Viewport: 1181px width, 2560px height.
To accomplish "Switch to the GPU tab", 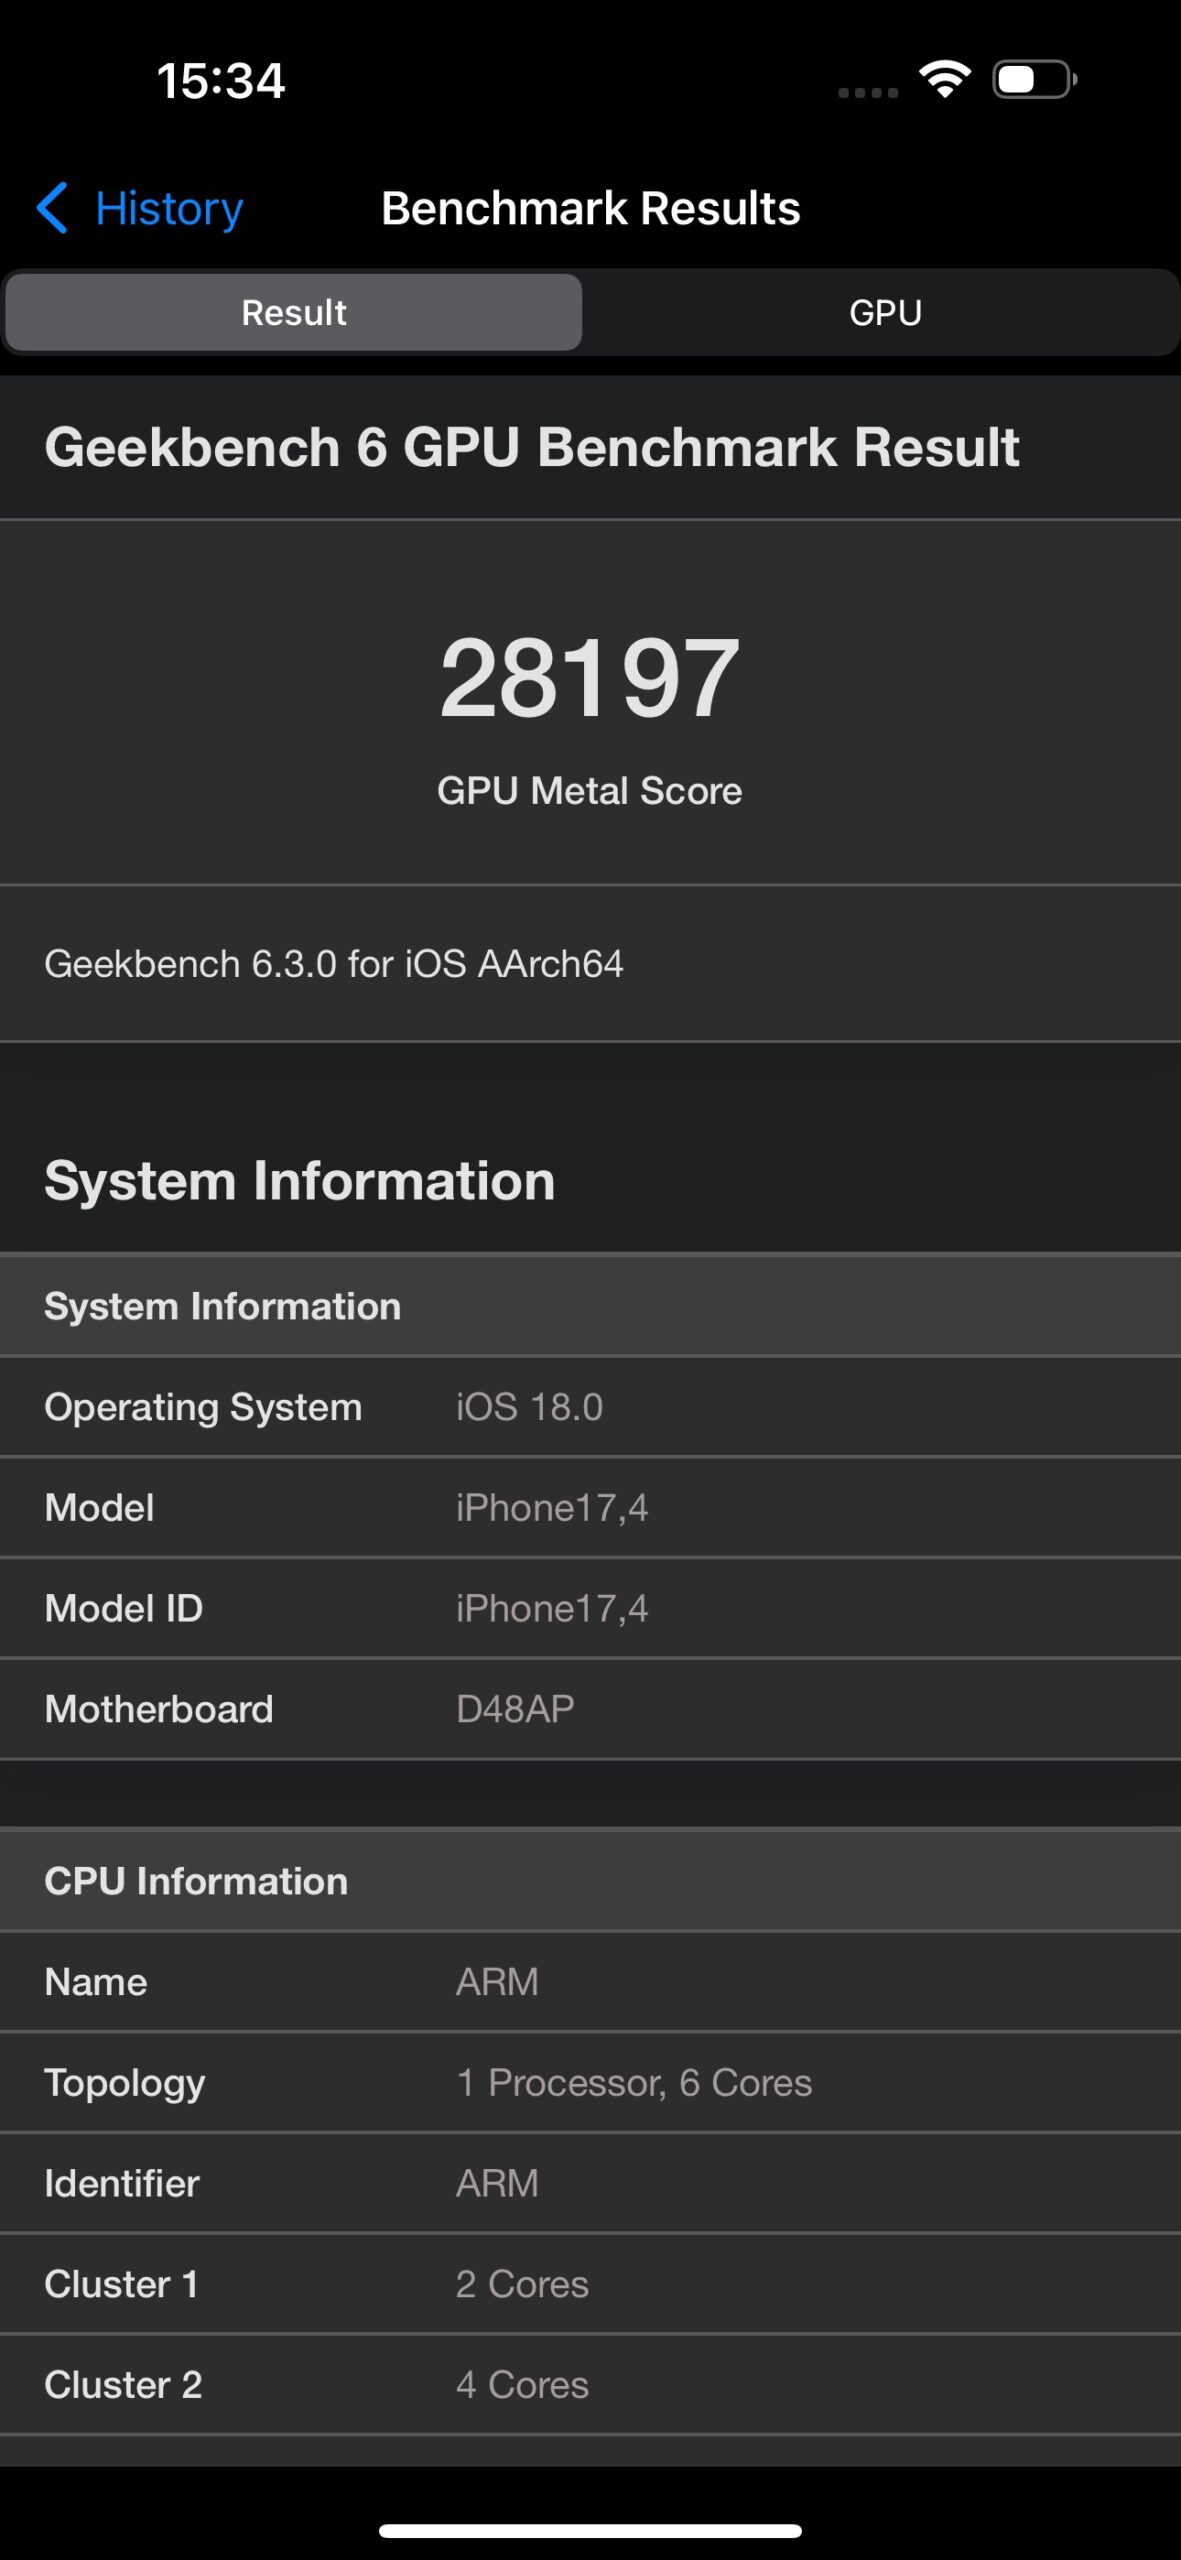I will (885, 313).
